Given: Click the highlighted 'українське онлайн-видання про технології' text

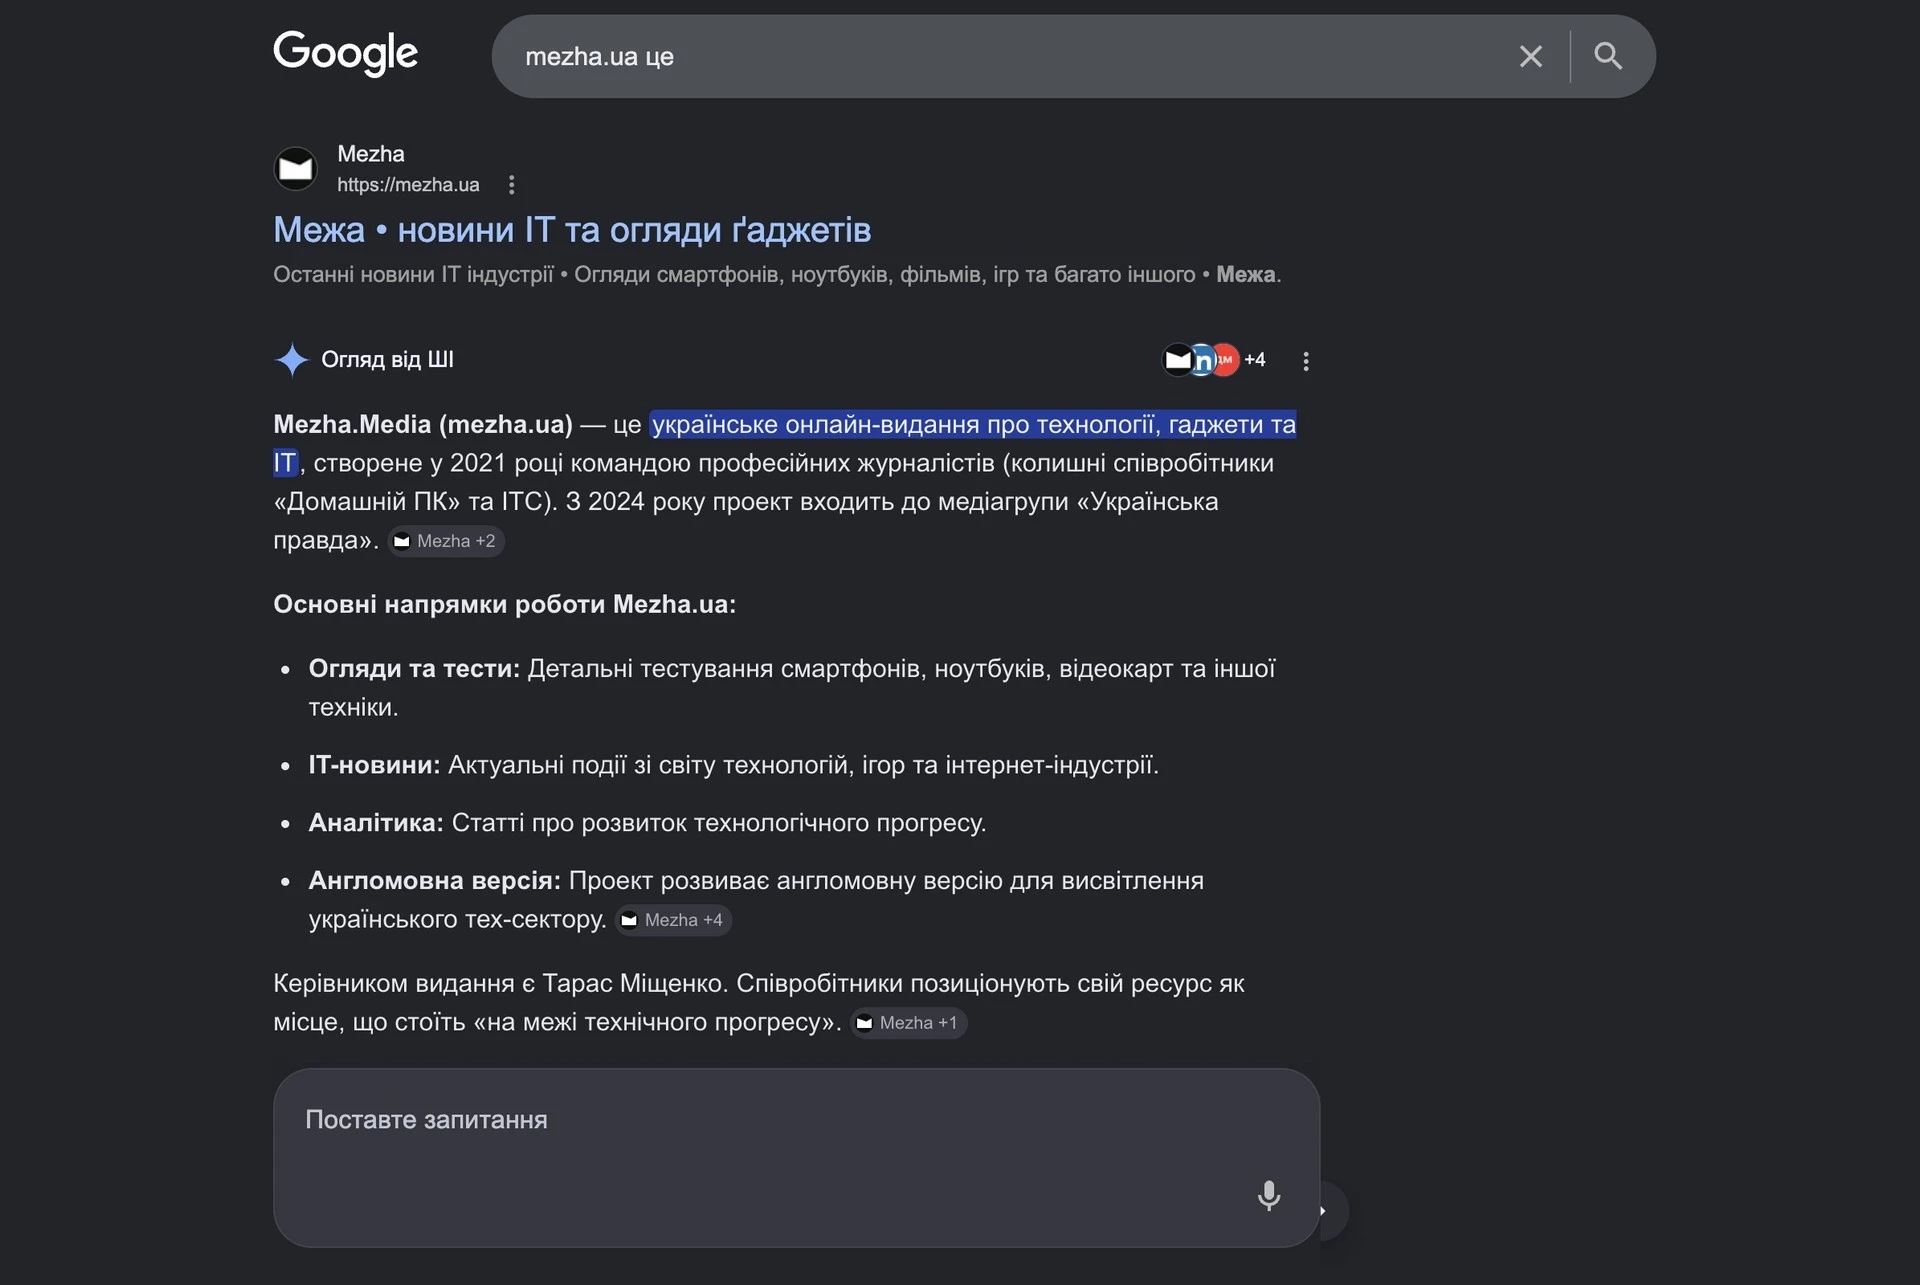Looking at the screenshot, I should tap(906, 424).
